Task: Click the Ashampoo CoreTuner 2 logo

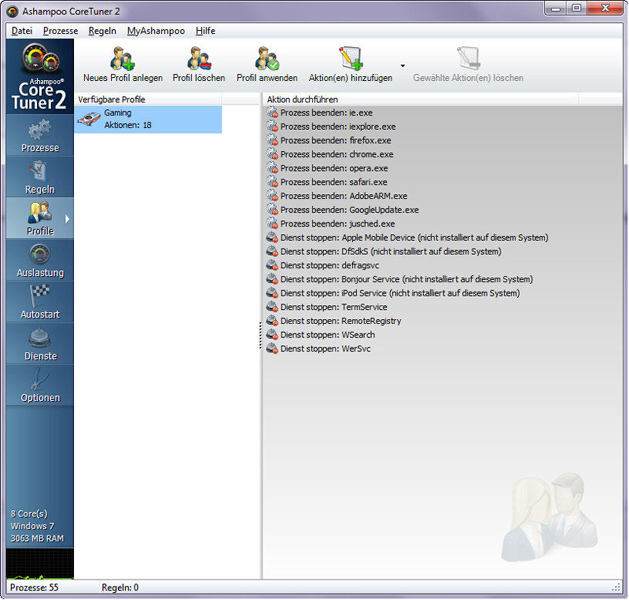Action: point(40,76)
